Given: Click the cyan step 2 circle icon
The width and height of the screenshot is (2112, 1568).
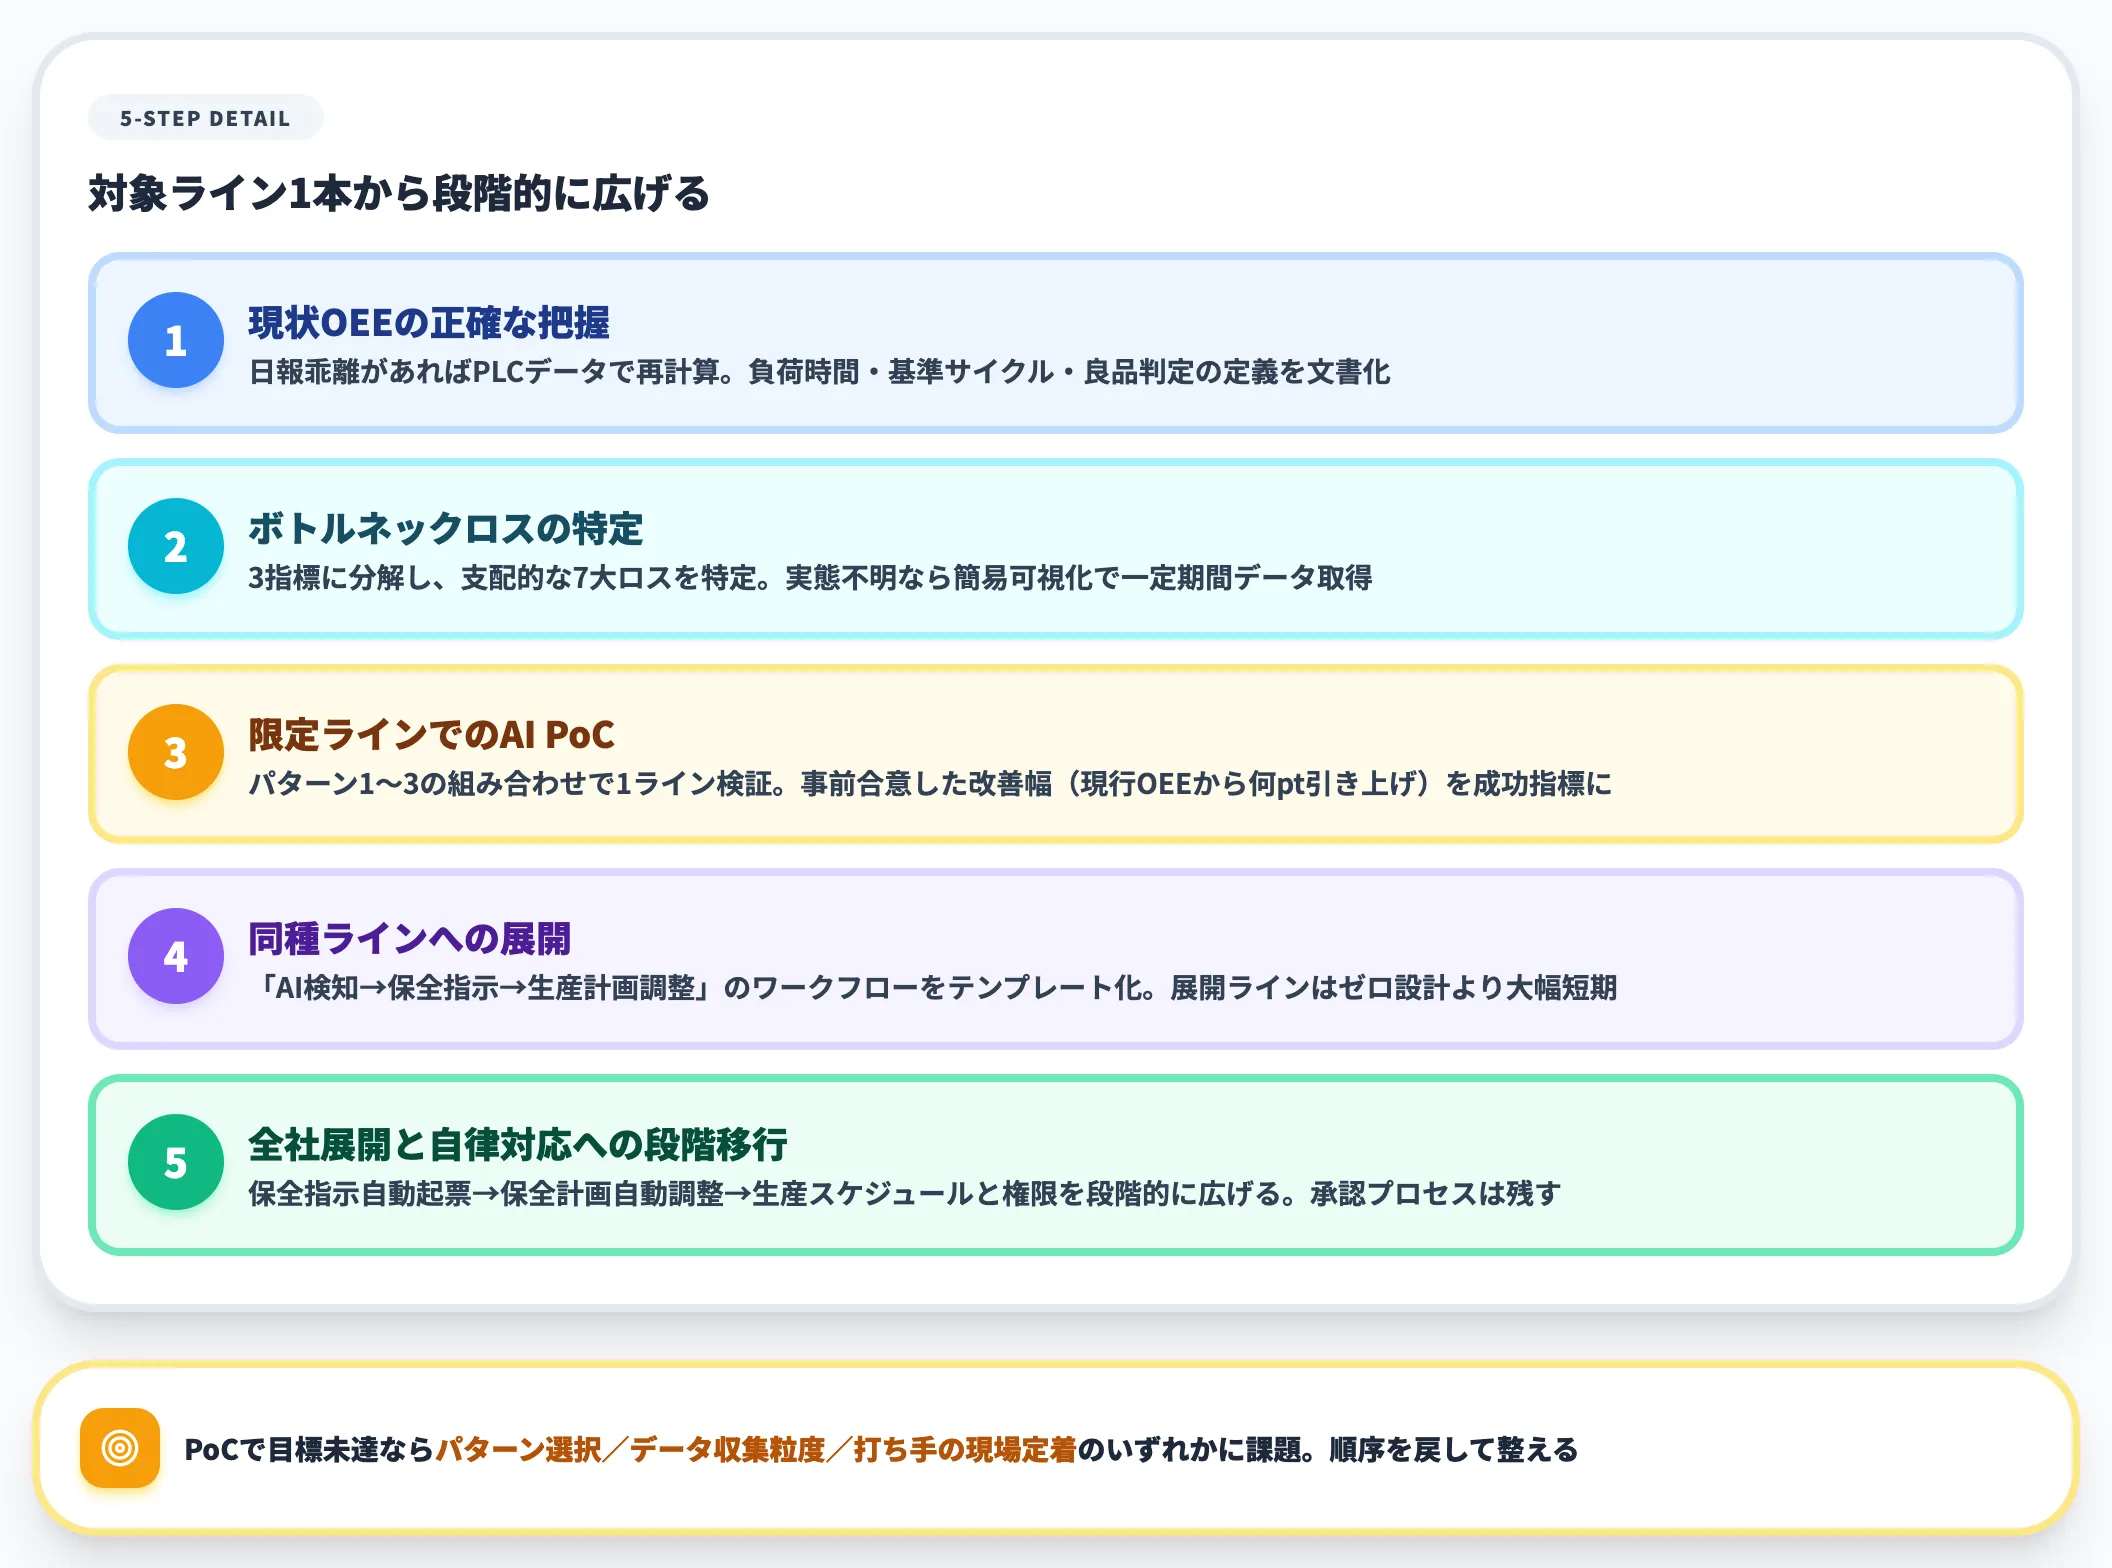Looking at the screenshot, I should [x=176, y=546].
